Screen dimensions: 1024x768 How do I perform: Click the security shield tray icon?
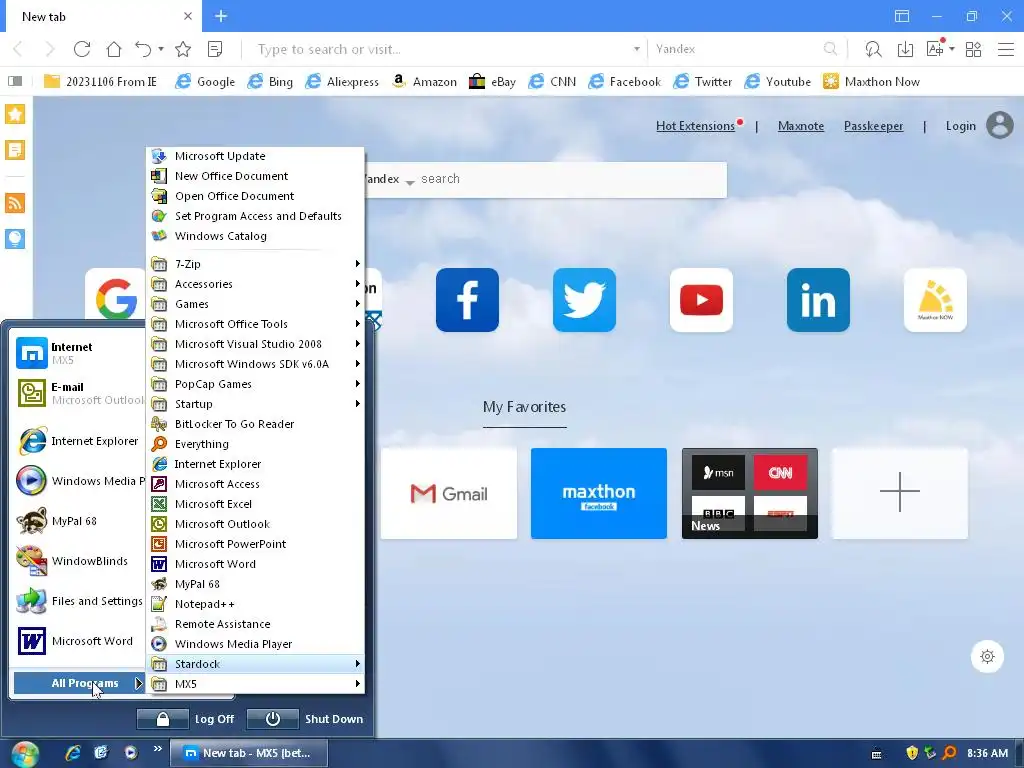(x=912, y=753)
